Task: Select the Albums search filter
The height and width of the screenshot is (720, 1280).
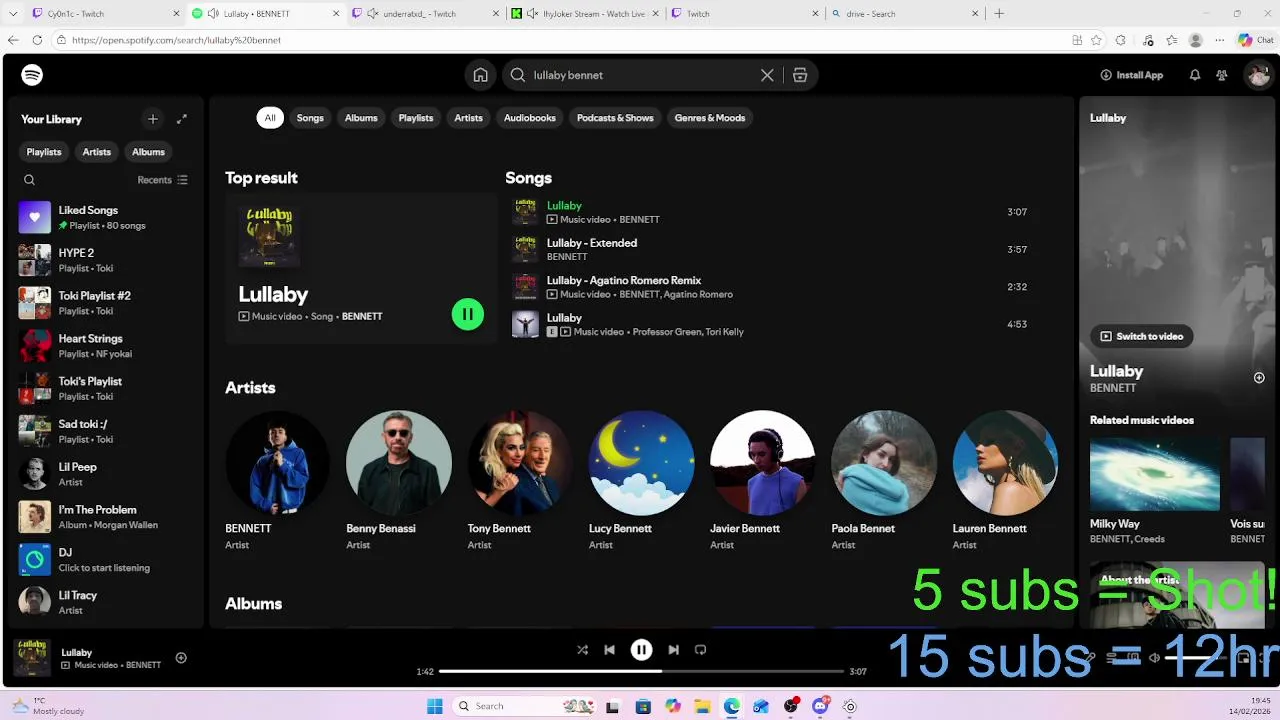Action: tap(361, 118)
